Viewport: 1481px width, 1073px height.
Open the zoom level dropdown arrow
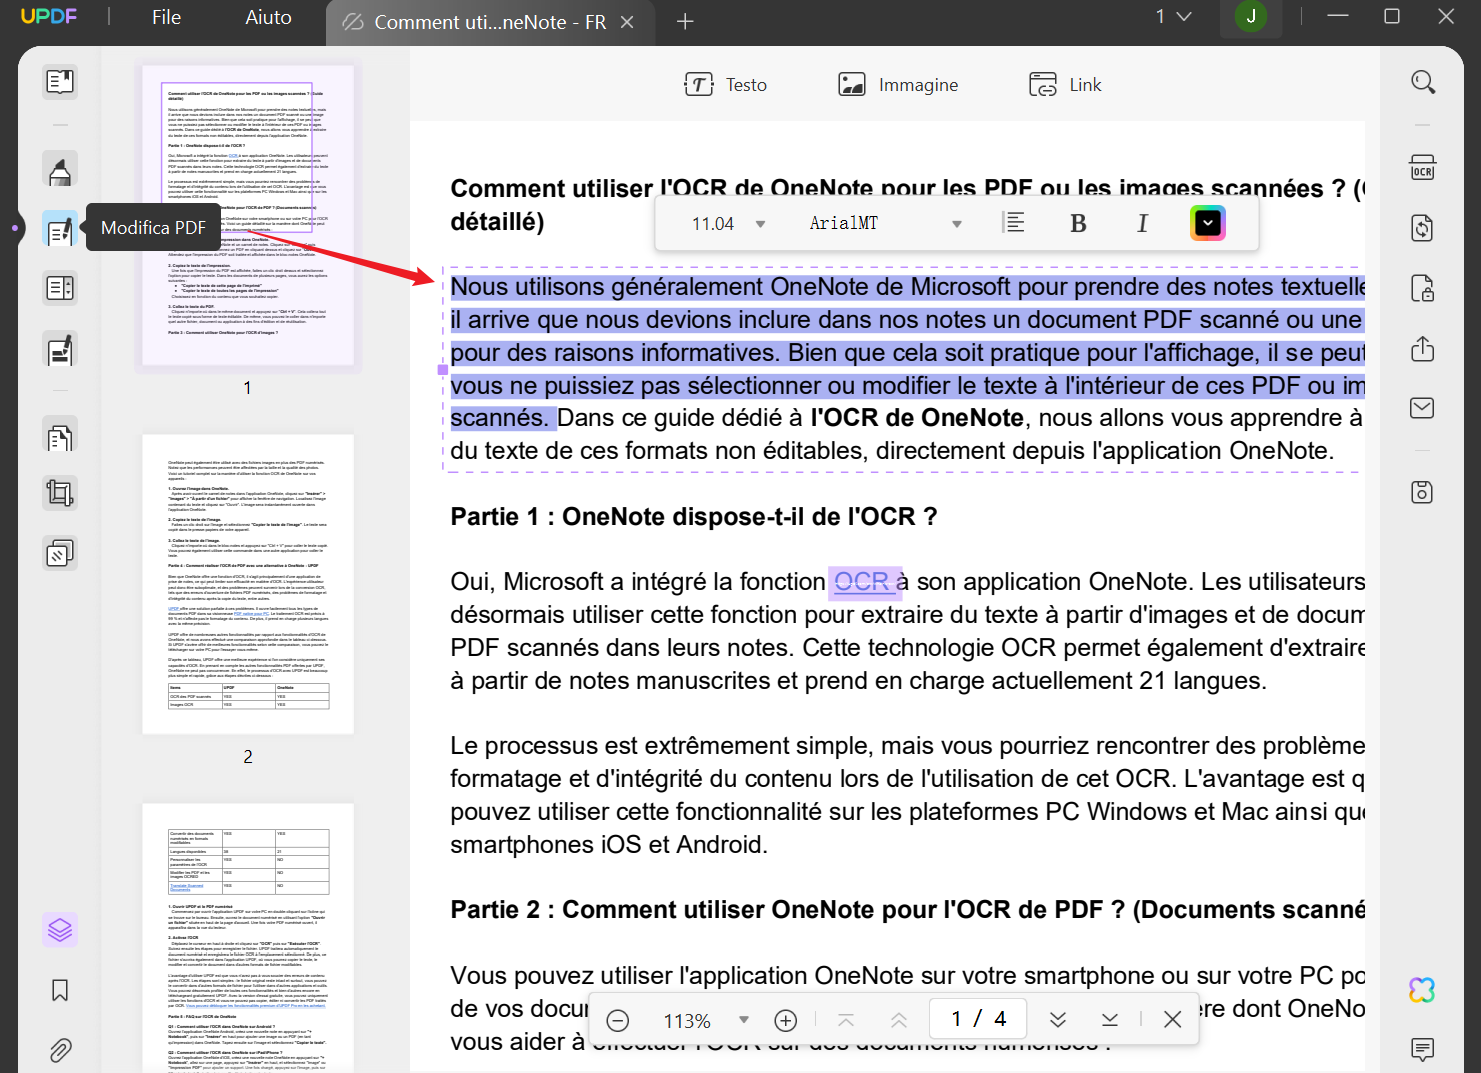point(744,1020)
